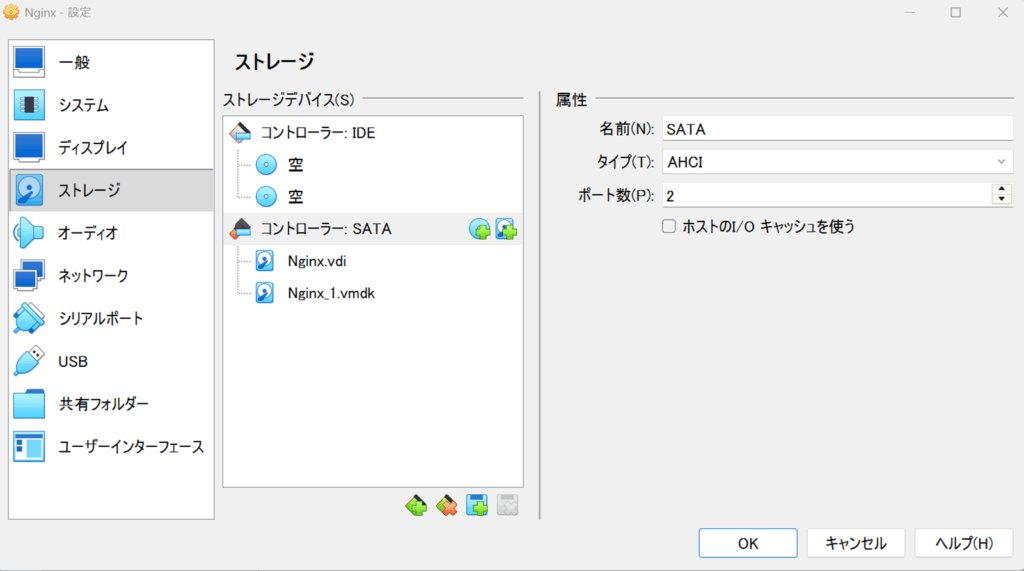The image size is (1024, 571).
Task: Select the Nginx_1.vmdk disk entry
Action: [330, 293]
